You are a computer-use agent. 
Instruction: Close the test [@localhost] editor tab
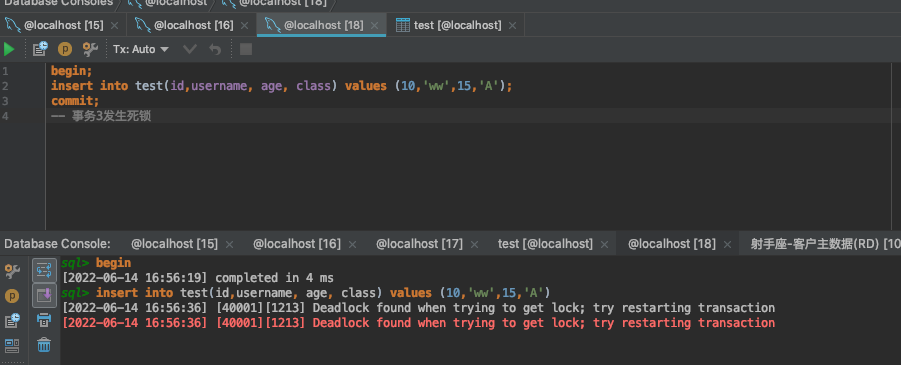512,26
